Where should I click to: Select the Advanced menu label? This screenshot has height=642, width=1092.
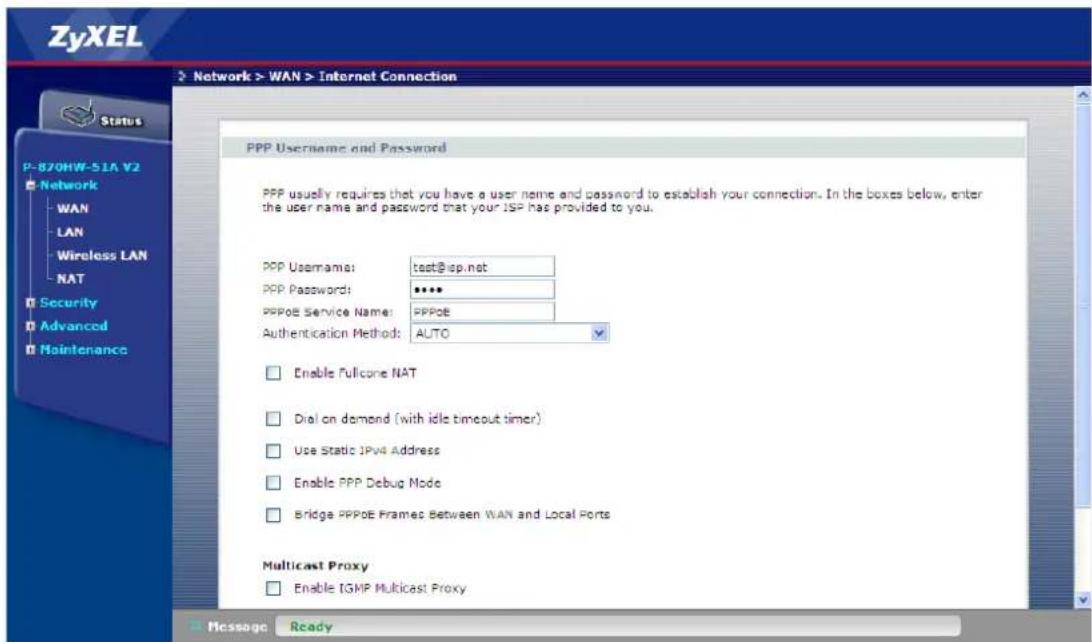coord(73,326)
